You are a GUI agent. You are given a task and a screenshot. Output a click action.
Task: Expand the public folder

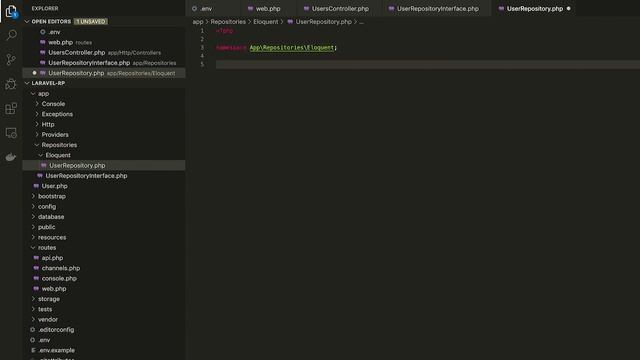[x=33, y=227]
